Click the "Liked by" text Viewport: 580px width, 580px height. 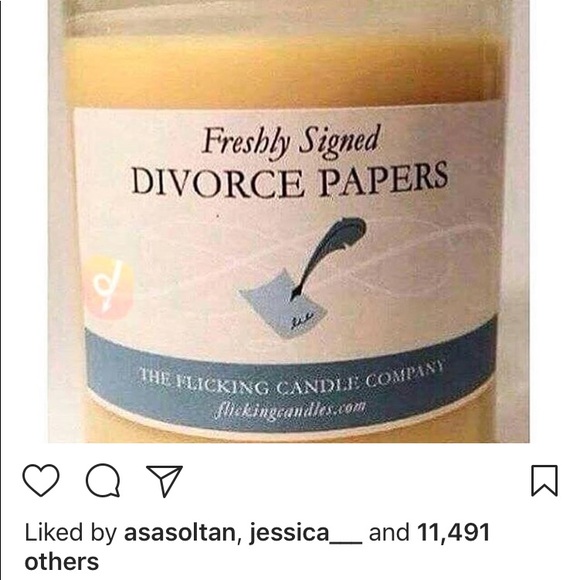71,533
